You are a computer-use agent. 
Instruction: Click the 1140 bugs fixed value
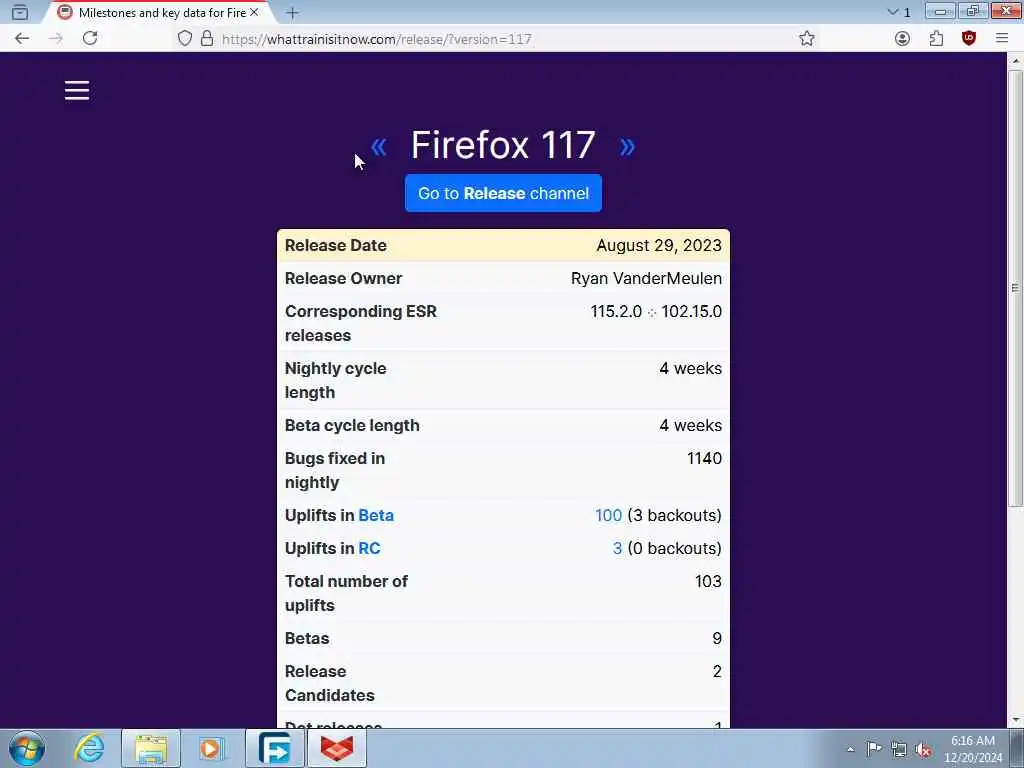(705, 458)
